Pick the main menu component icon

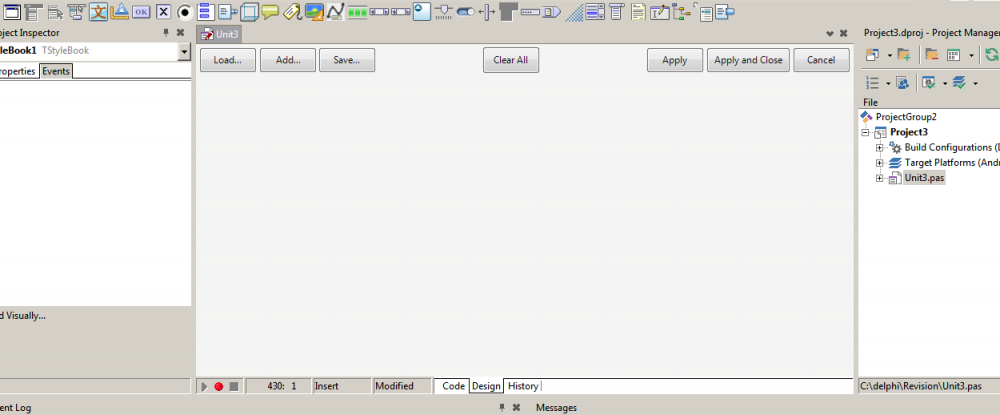tap(33, 12)
